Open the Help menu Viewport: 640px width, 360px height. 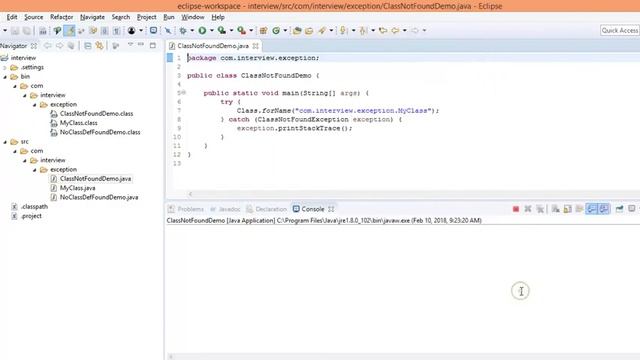[218, 17]
